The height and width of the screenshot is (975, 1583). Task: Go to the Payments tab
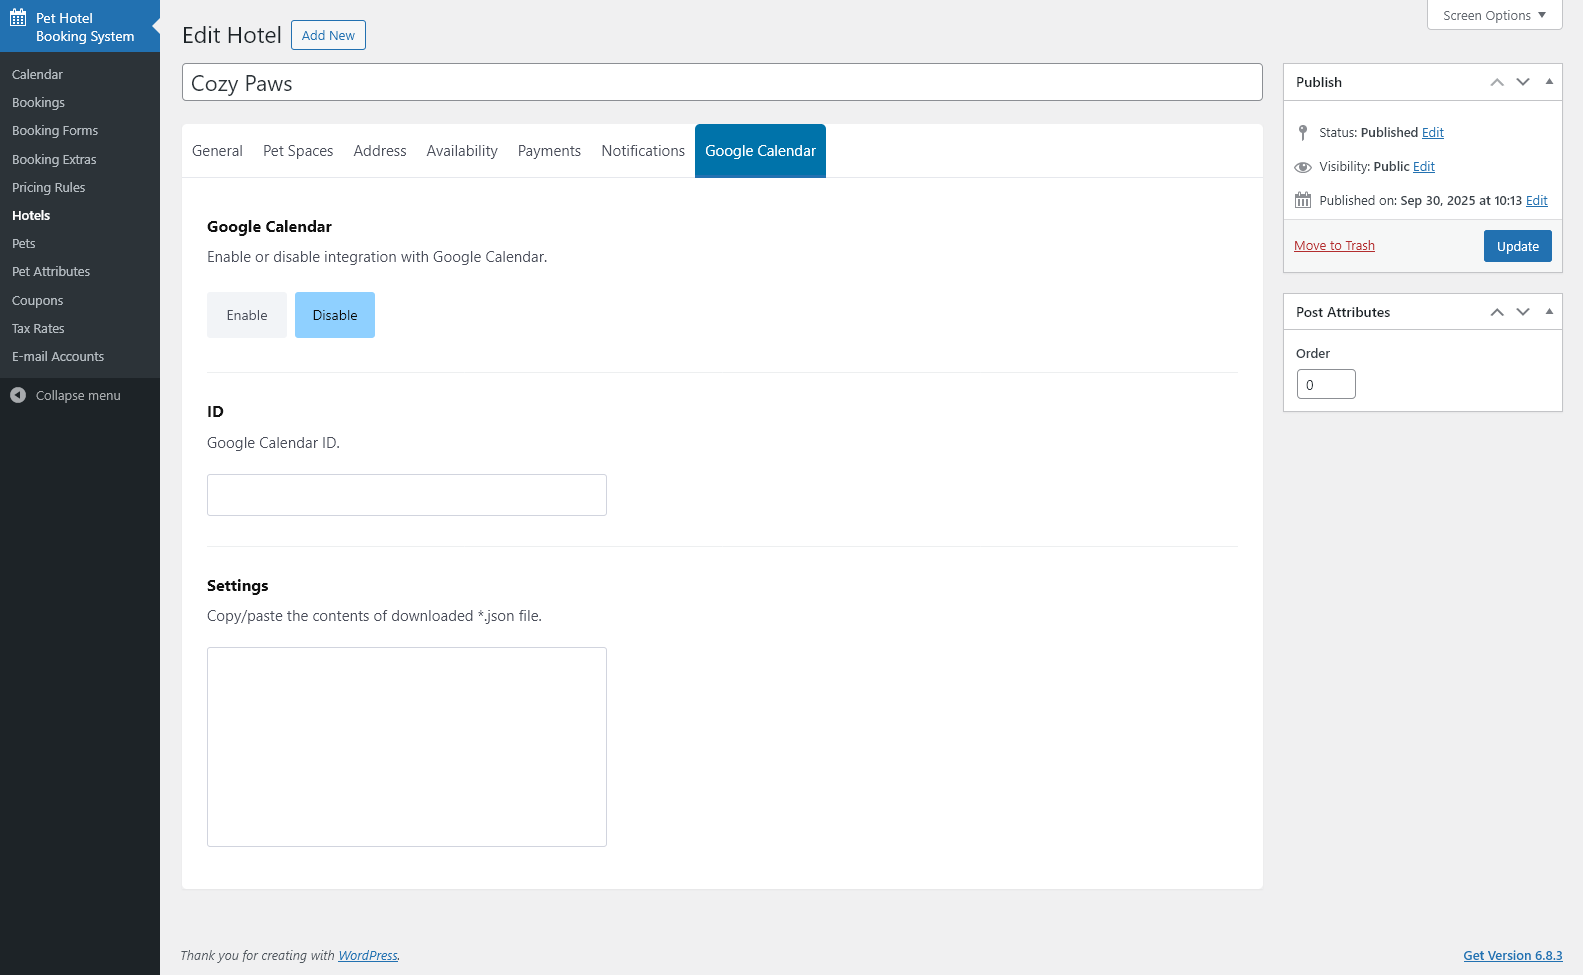tap(549, 151)
